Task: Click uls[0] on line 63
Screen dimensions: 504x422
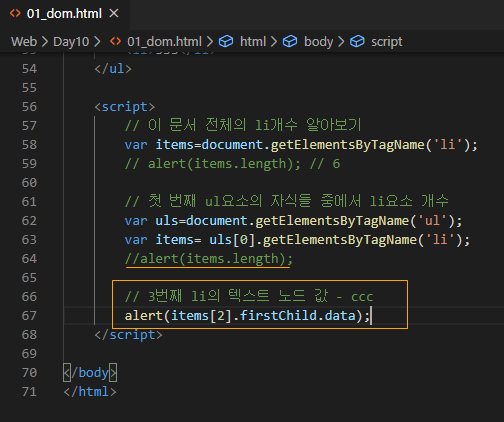Action: click(232, 240)
